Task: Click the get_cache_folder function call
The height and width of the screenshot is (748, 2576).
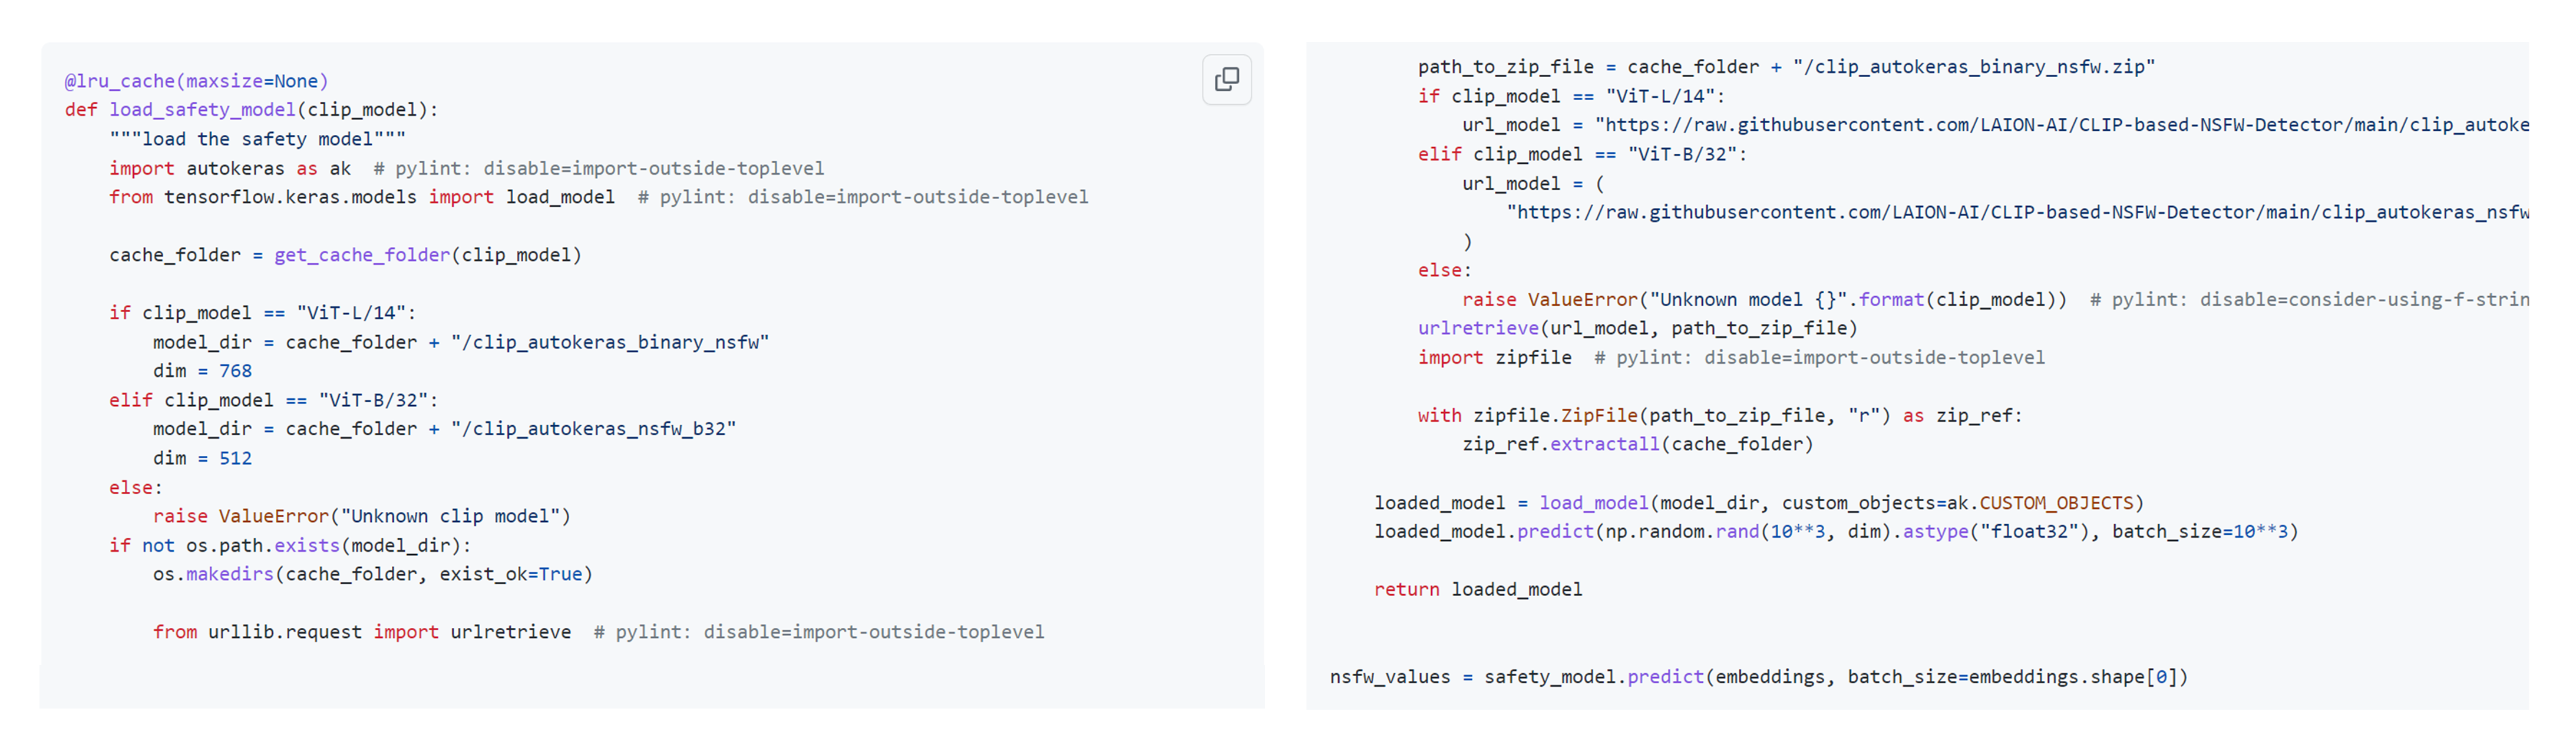Action: (x=362, y=255)
